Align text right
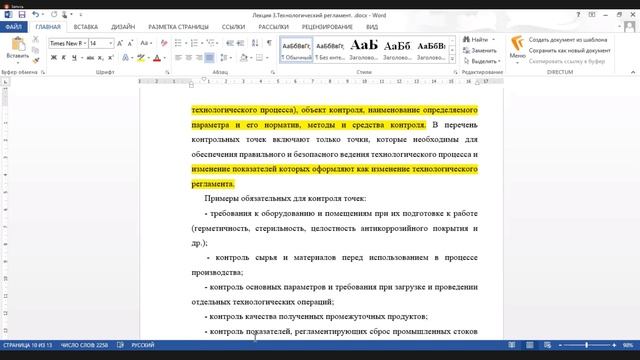The image size is (640, 360). click(198, 58)
